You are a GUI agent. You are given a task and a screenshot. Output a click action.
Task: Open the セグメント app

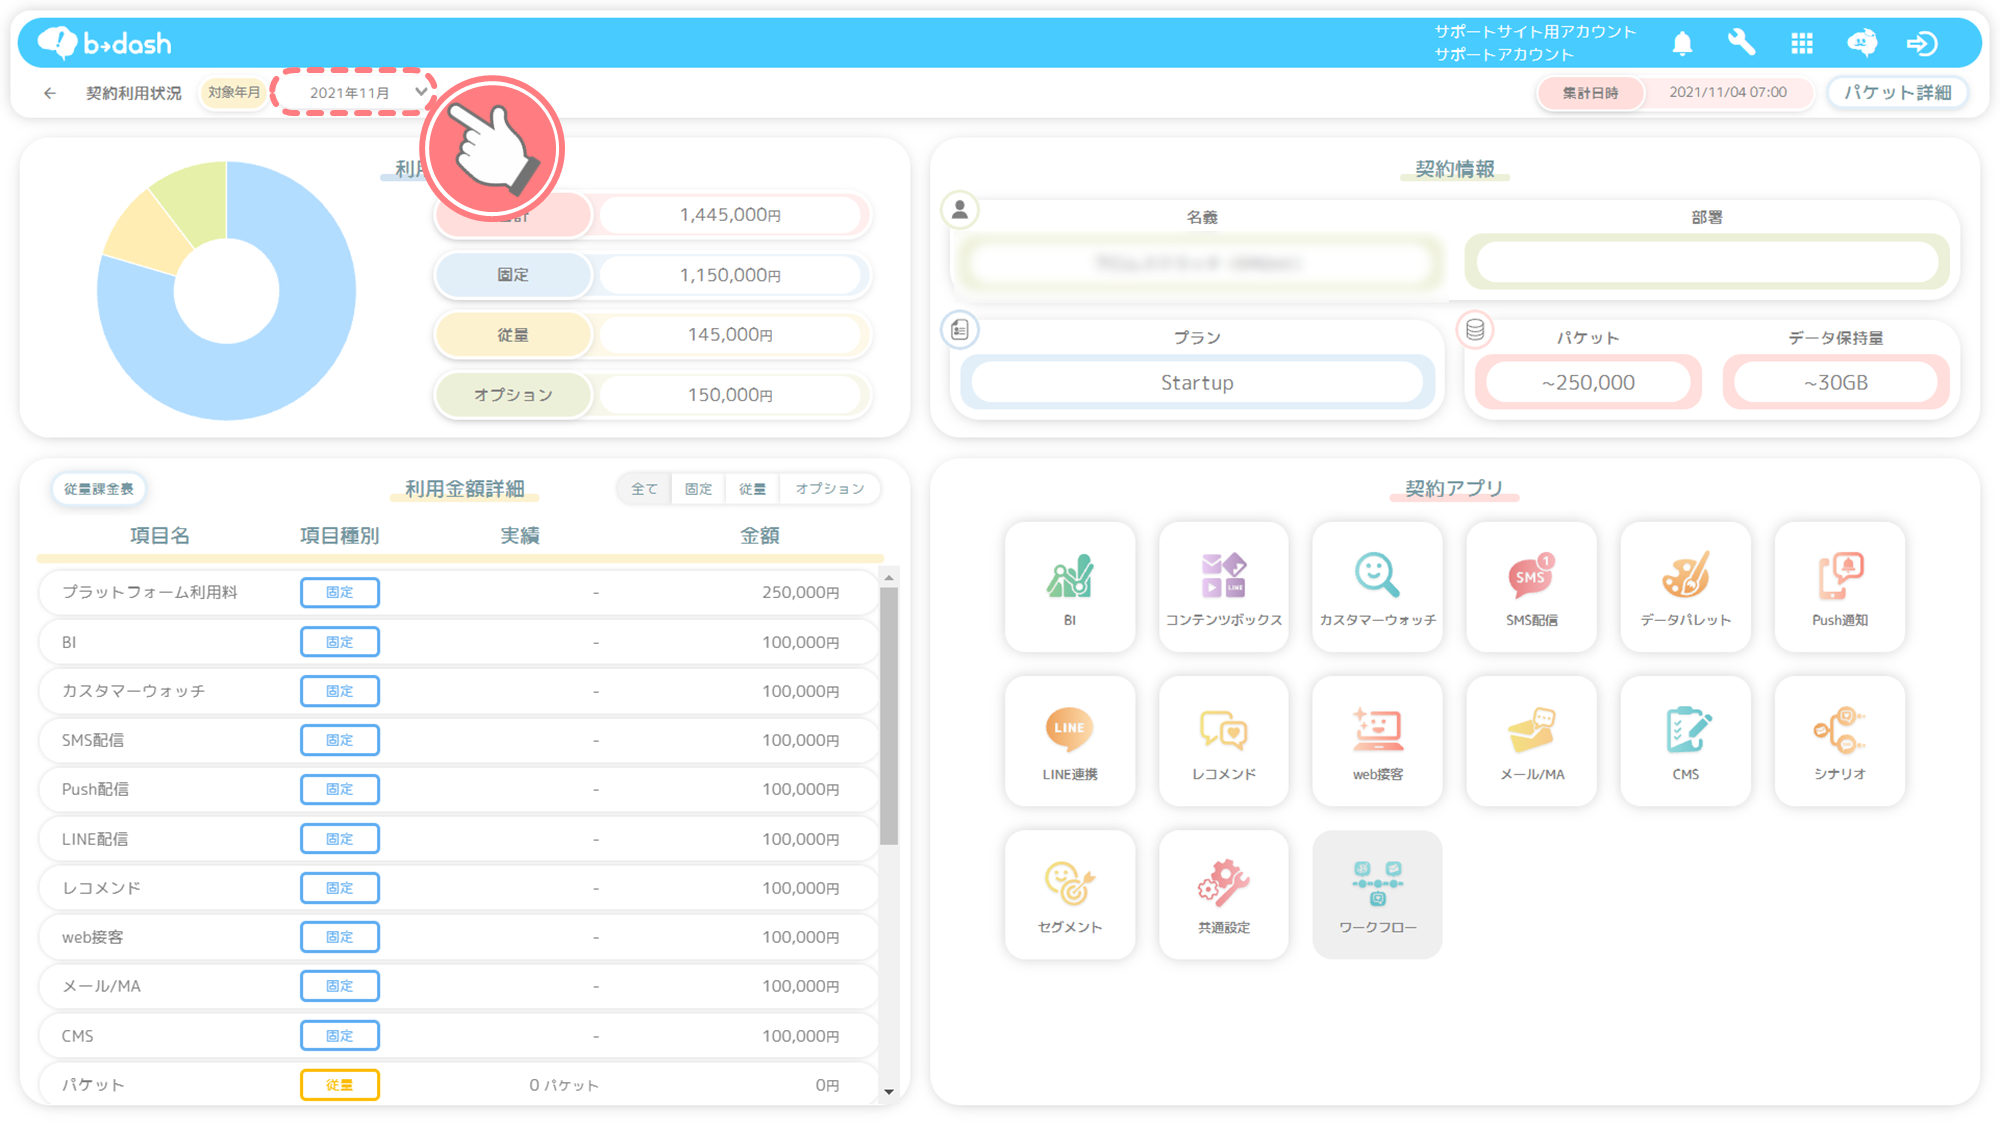(1069, 895)
